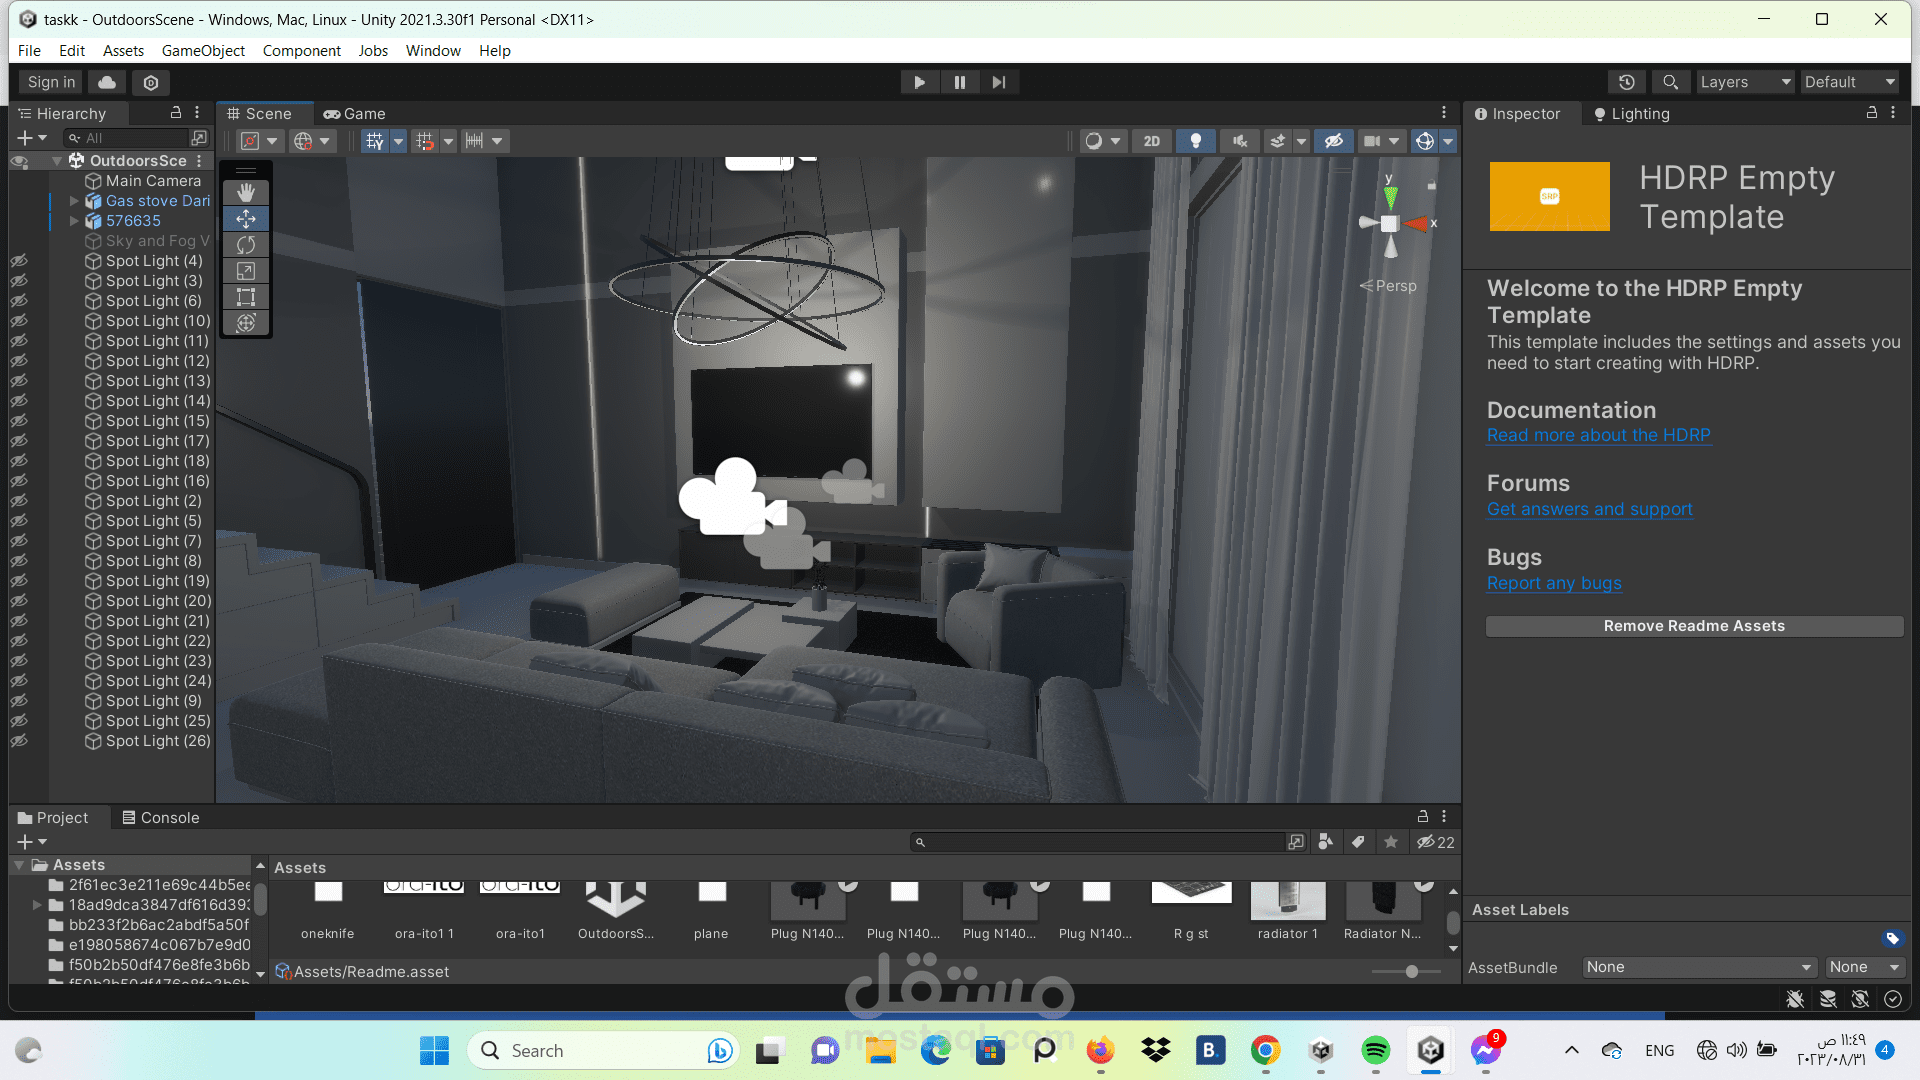The height and width of the screenshot is (1080, 1920).
Task: Click the cloud services icon
Action: pyautogui.click(x=107, y=82)
